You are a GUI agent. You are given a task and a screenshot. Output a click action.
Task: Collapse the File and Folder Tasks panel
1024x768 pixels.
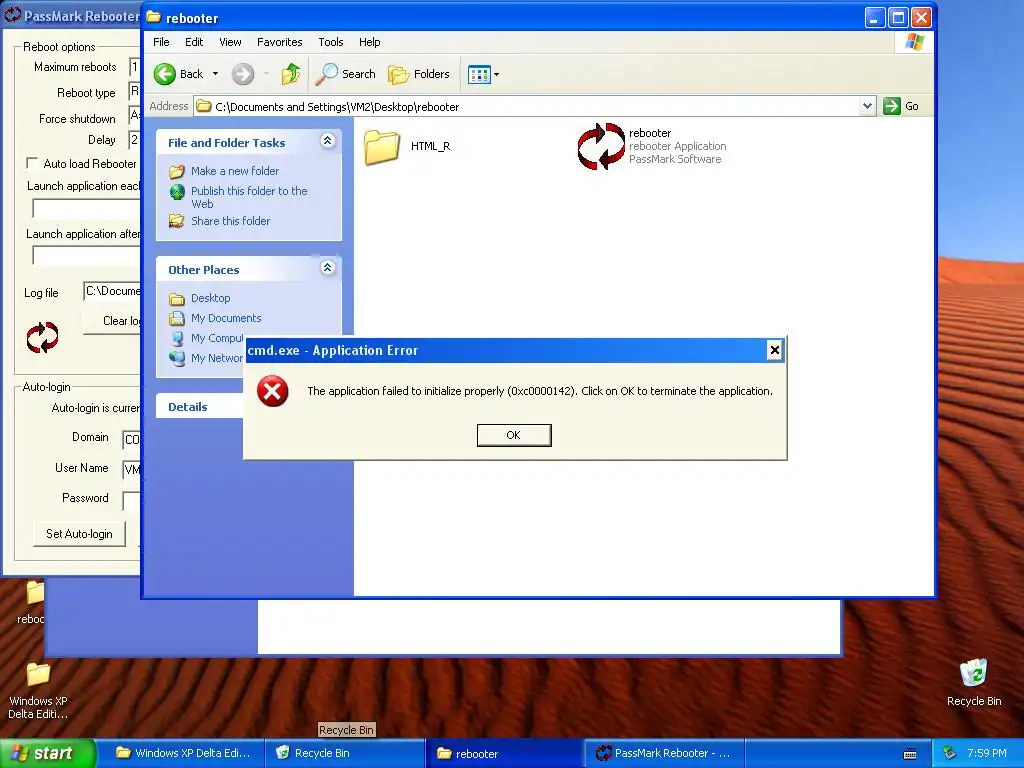click(327, 141)
